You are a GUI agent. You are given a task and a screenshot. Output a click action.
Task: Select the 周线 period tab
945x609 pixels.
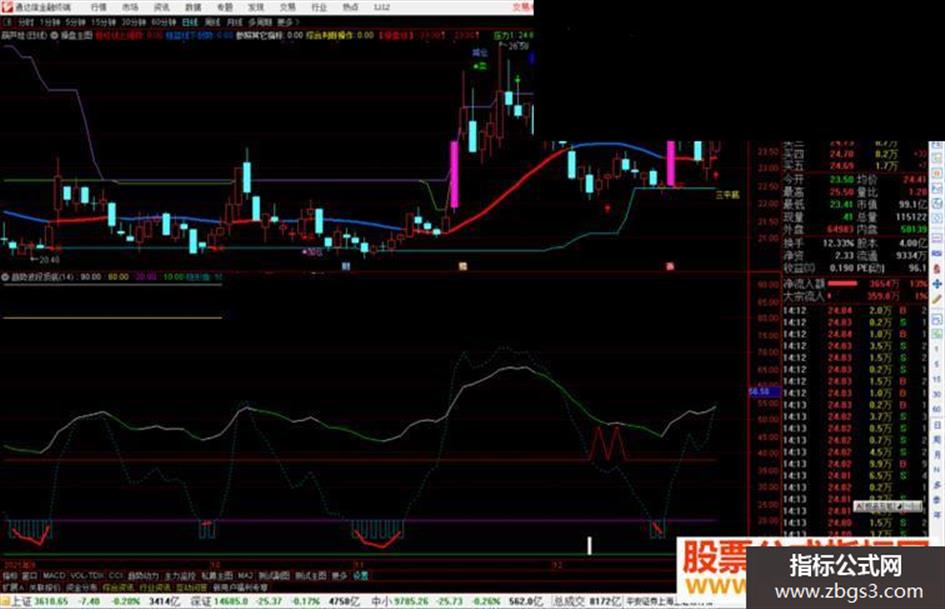coord(212,22)
